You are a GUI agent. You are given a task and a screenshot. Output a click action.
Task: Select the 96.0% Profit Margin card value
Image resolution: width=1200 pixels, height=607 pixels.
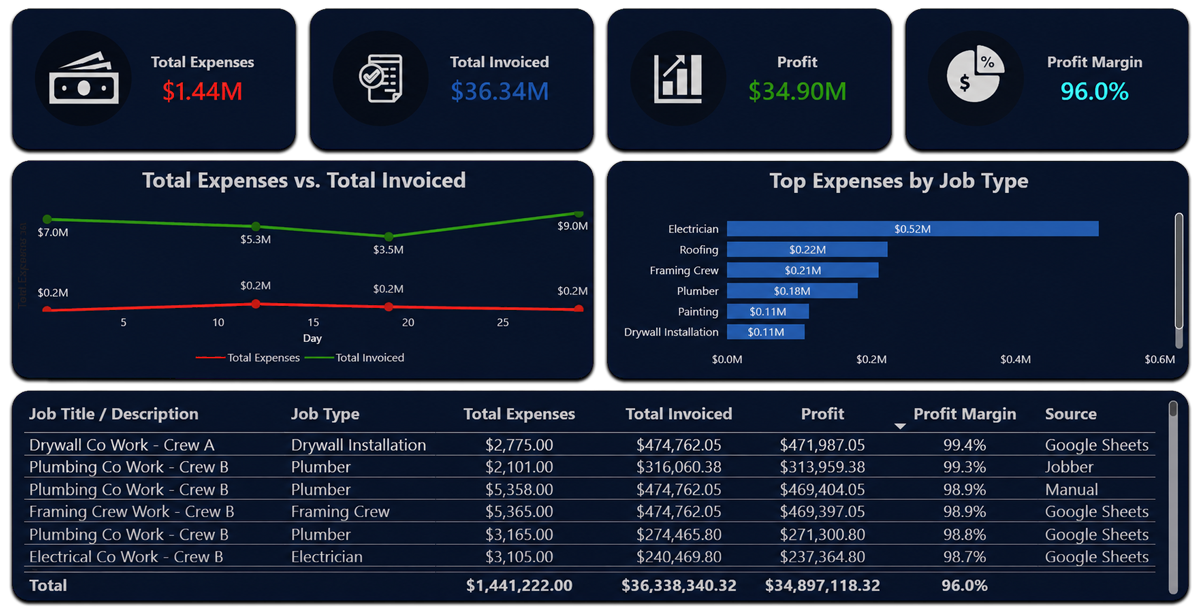[x=1094, y=92]
